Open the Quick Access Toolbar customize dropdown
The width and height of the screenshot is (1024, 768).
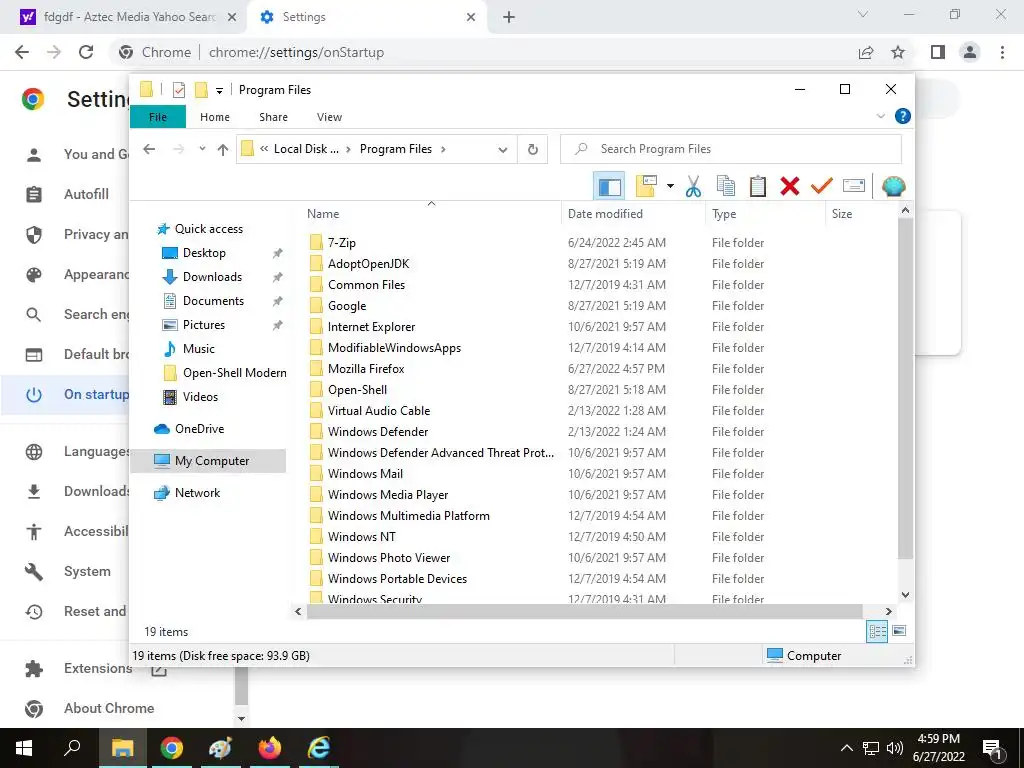[219, 91]
